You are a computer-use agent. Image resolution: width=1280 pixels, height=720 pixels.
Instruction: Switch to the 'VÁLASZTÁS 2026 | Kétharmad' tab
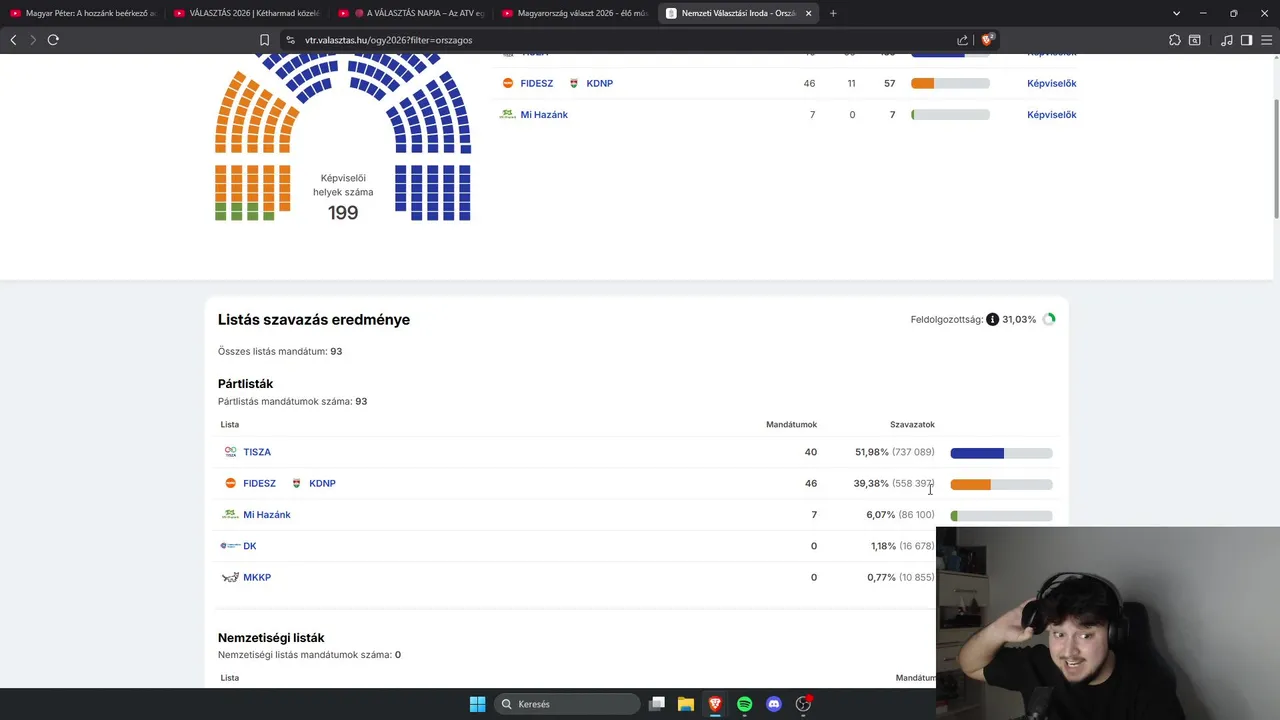247,13
